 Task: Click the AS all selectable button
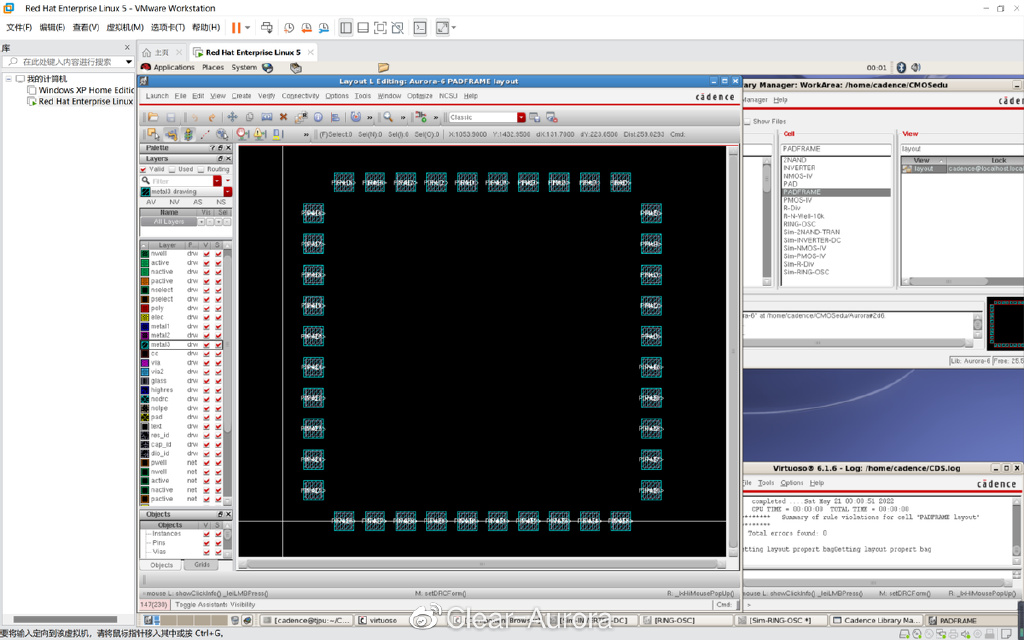[198, 202]
